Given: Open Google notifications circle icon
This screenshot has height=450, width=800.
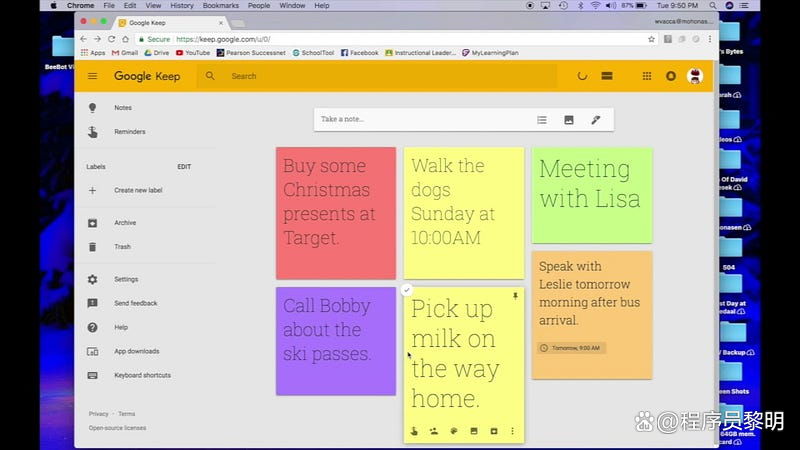Looking at the screenshot, I should point(671,76).
